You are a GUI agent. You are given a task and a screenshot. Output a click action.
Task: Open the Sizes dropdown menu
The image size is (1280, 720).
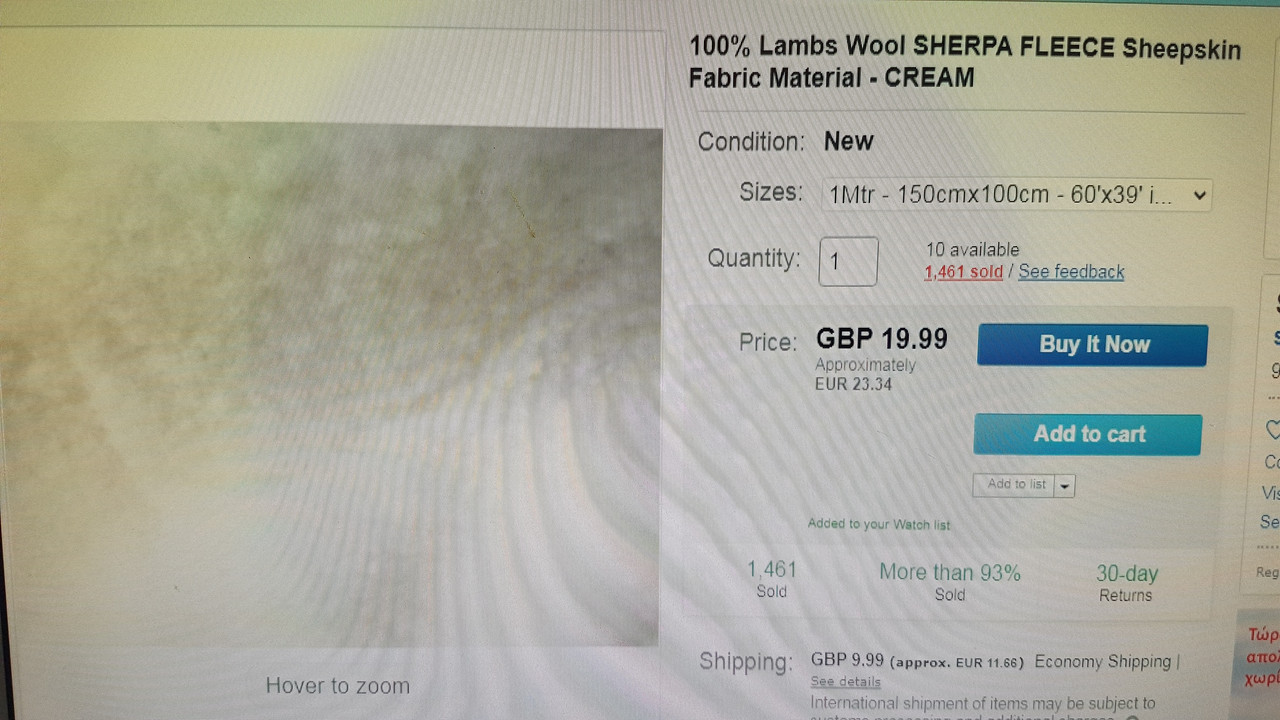[1016, 195]
